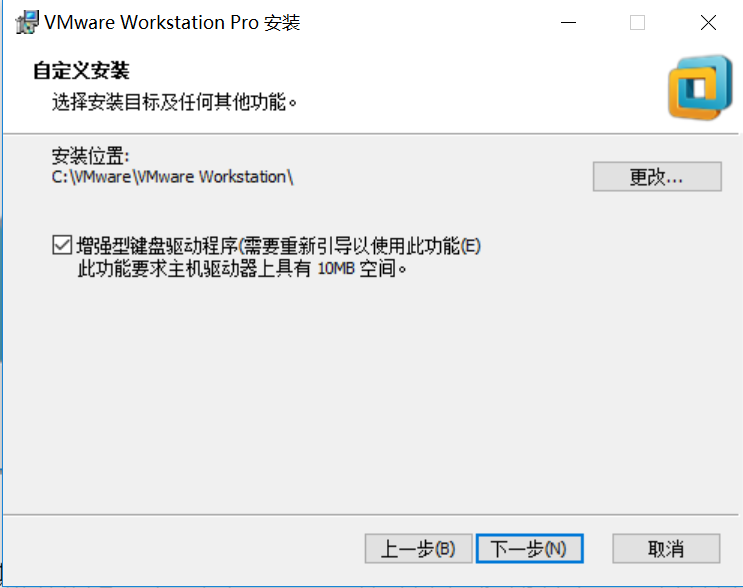Click the disabled maximize window button
Viewport: 743px width, 588px height.
click(x=637, y=22)
